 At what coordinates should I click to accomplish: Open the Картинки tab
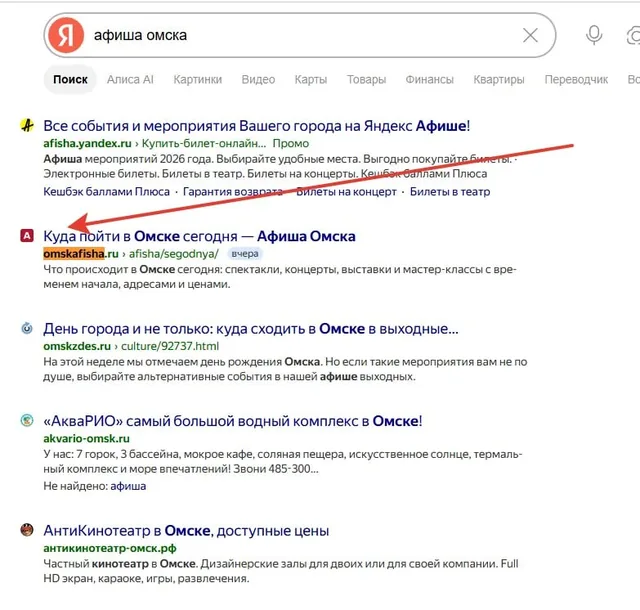(198, 79)
